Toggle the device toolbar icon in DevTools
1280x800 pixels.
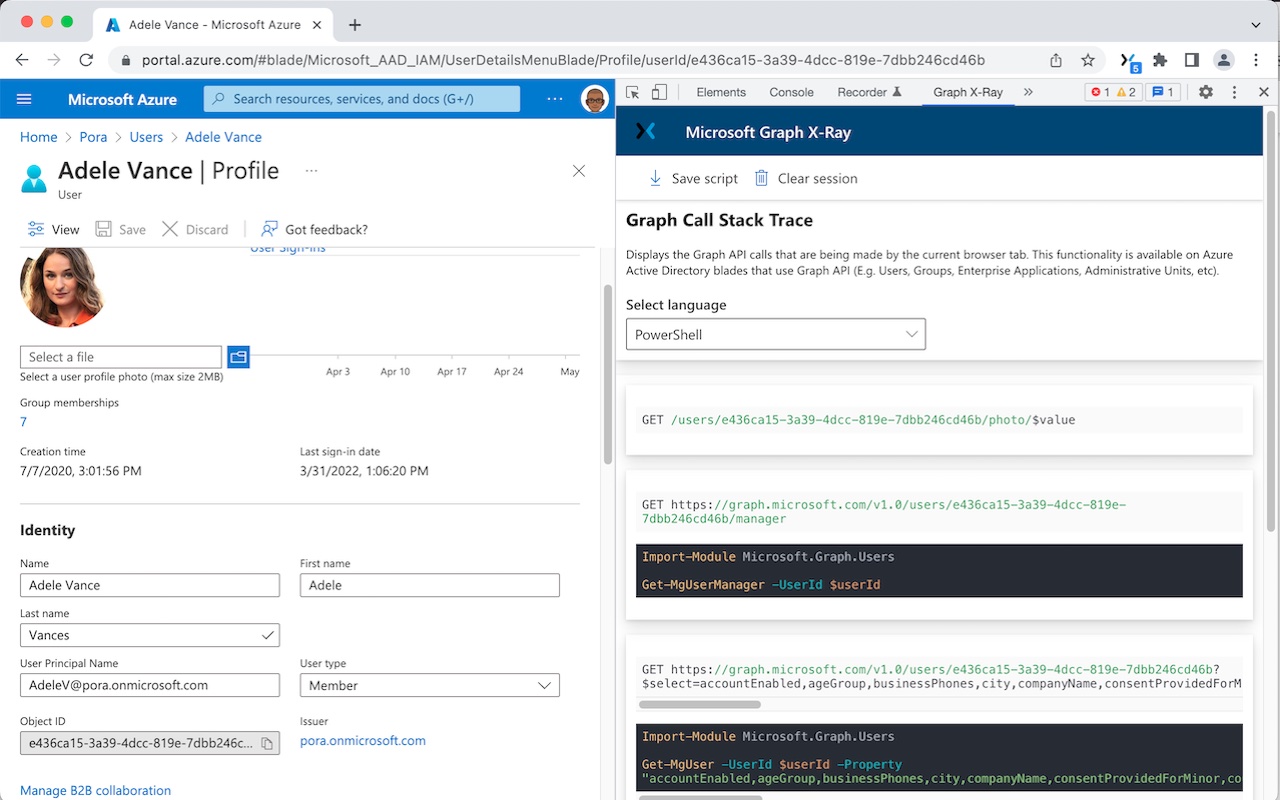click(659, 92)
